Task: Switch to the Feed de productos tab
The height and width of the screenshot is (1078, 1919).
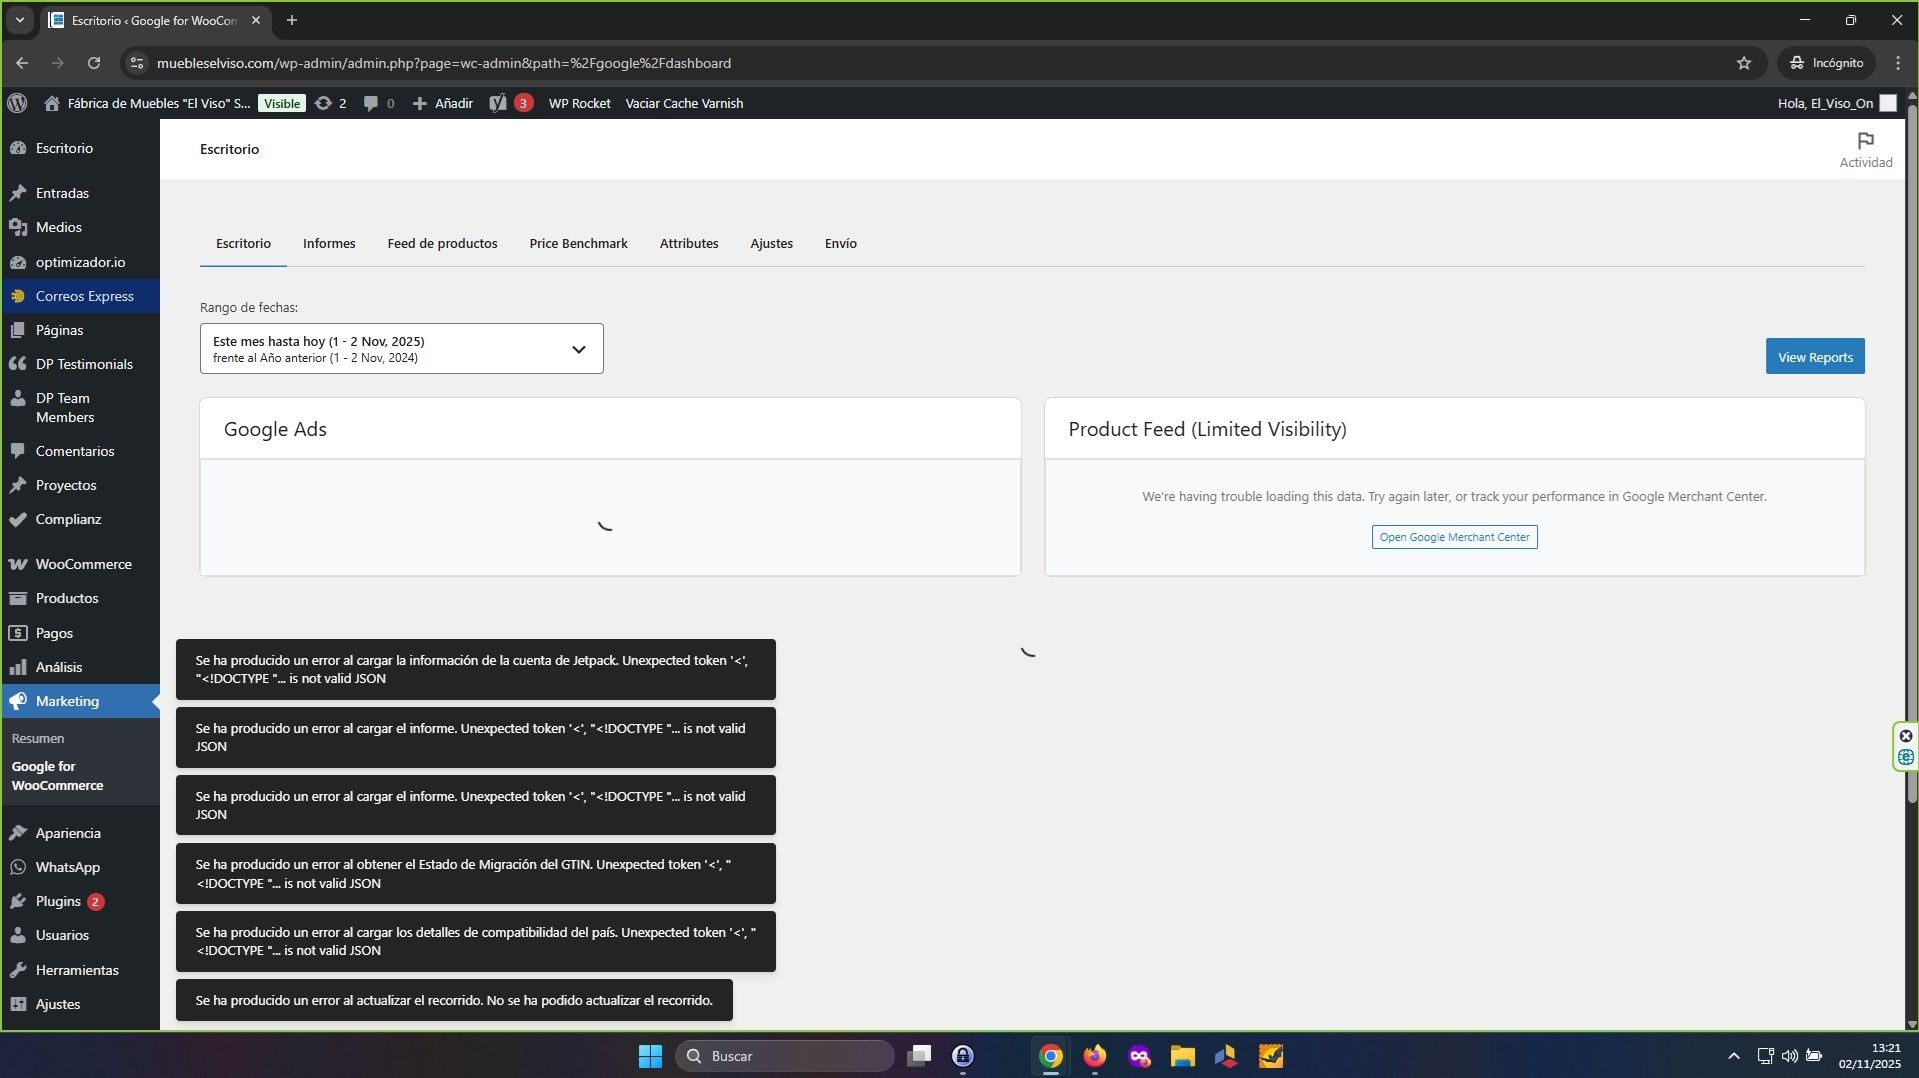Action: pyautogui.click(x=442, y=244)
